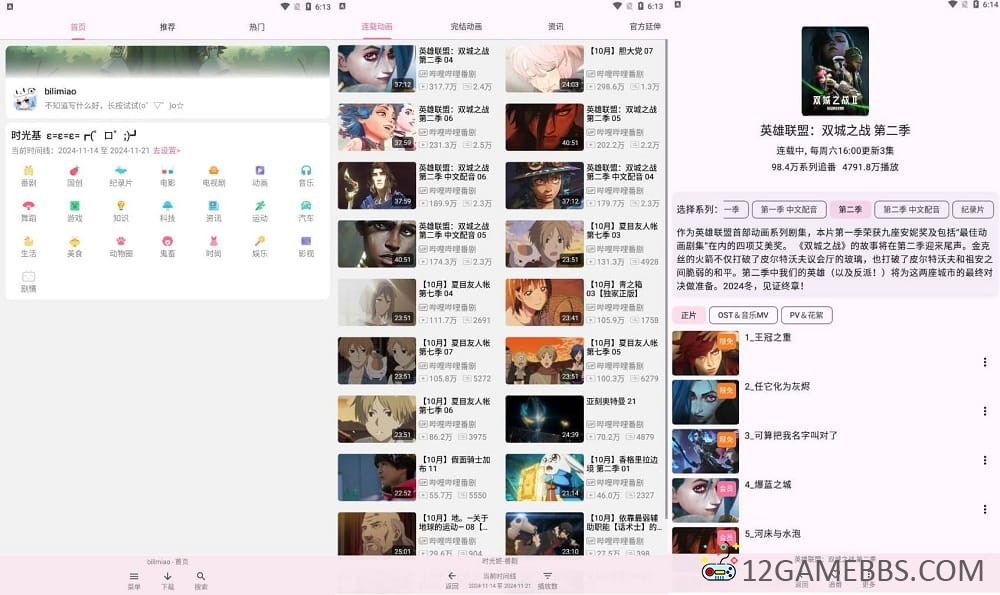This screenshot has width=1000, height=595.
Task: Open the 当前时间线 date range selector
Action: (499, 580)
